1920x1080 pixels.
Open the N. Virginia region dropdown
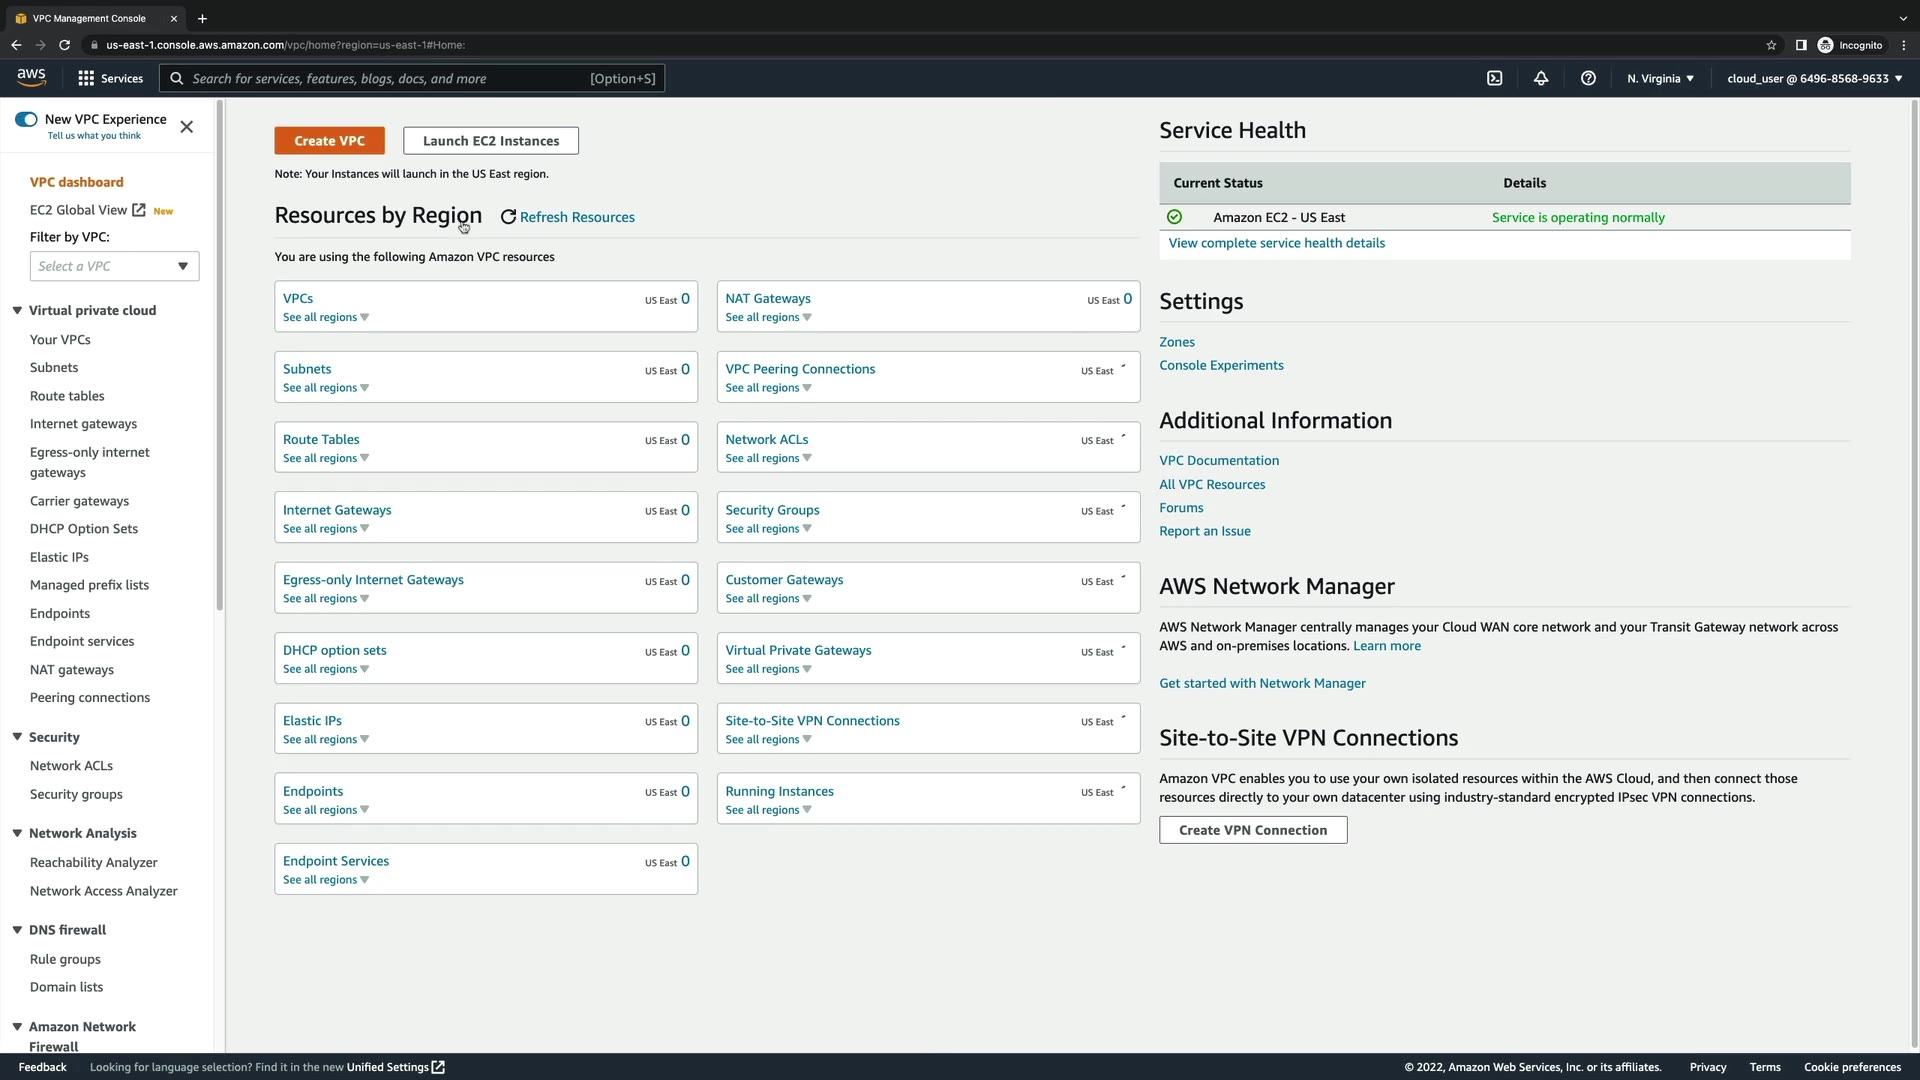(1660, 78)
